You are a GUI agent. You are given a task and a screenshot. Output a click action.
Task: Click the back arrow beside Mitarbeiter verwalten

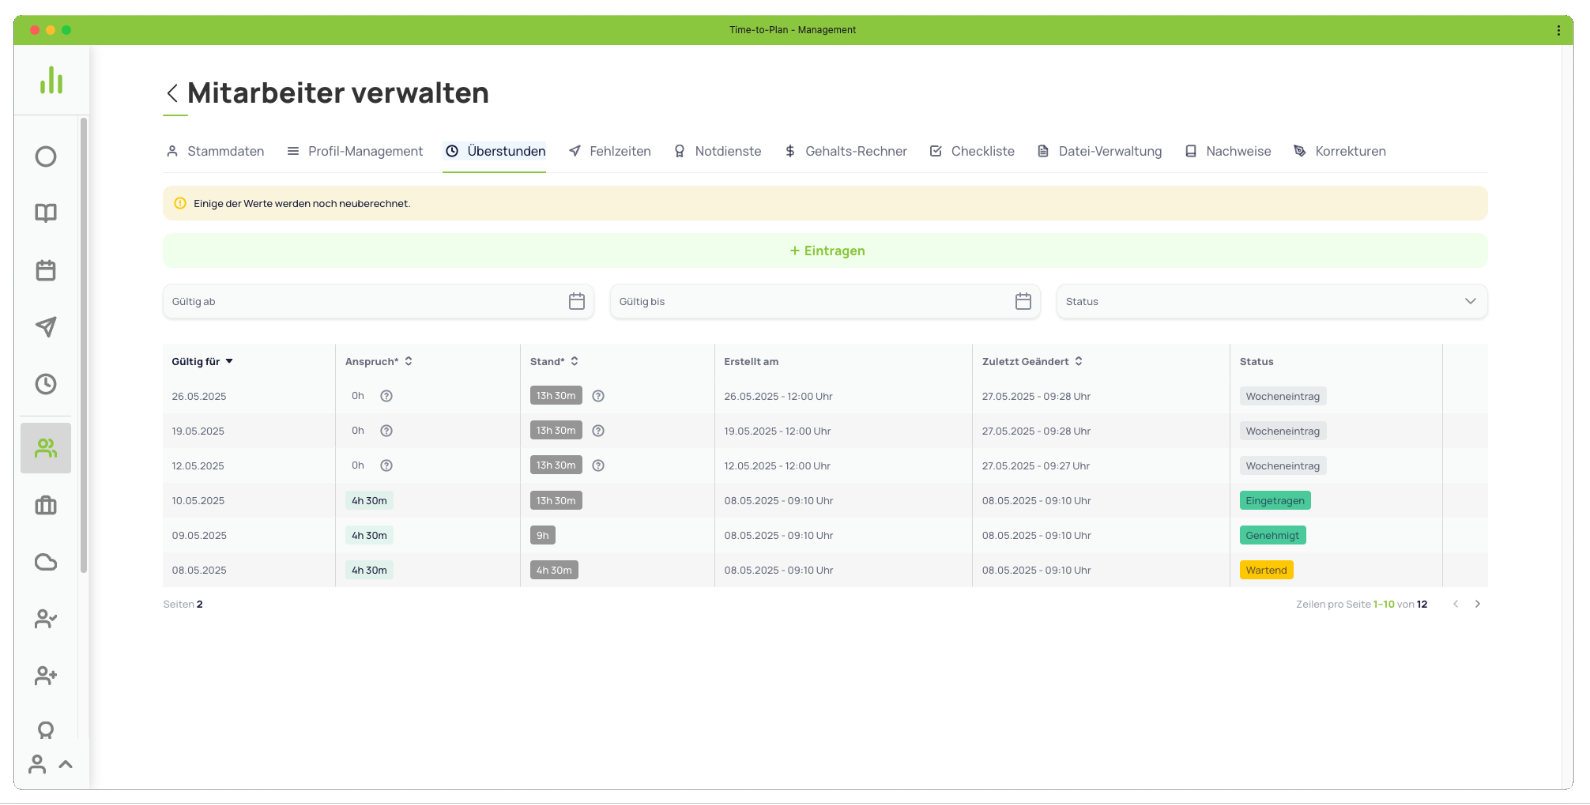click(x=172, y=93)
